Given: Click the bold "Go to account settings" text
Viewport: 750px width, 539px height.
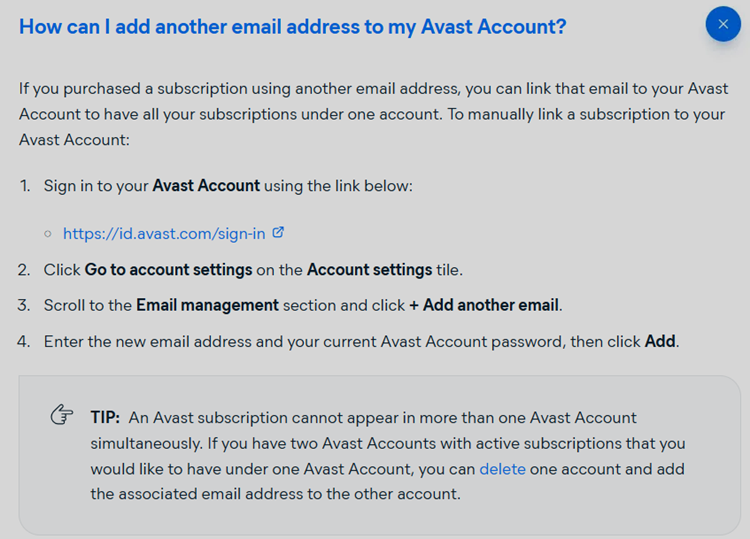Looking at the screenshot, I should point(168,270).
